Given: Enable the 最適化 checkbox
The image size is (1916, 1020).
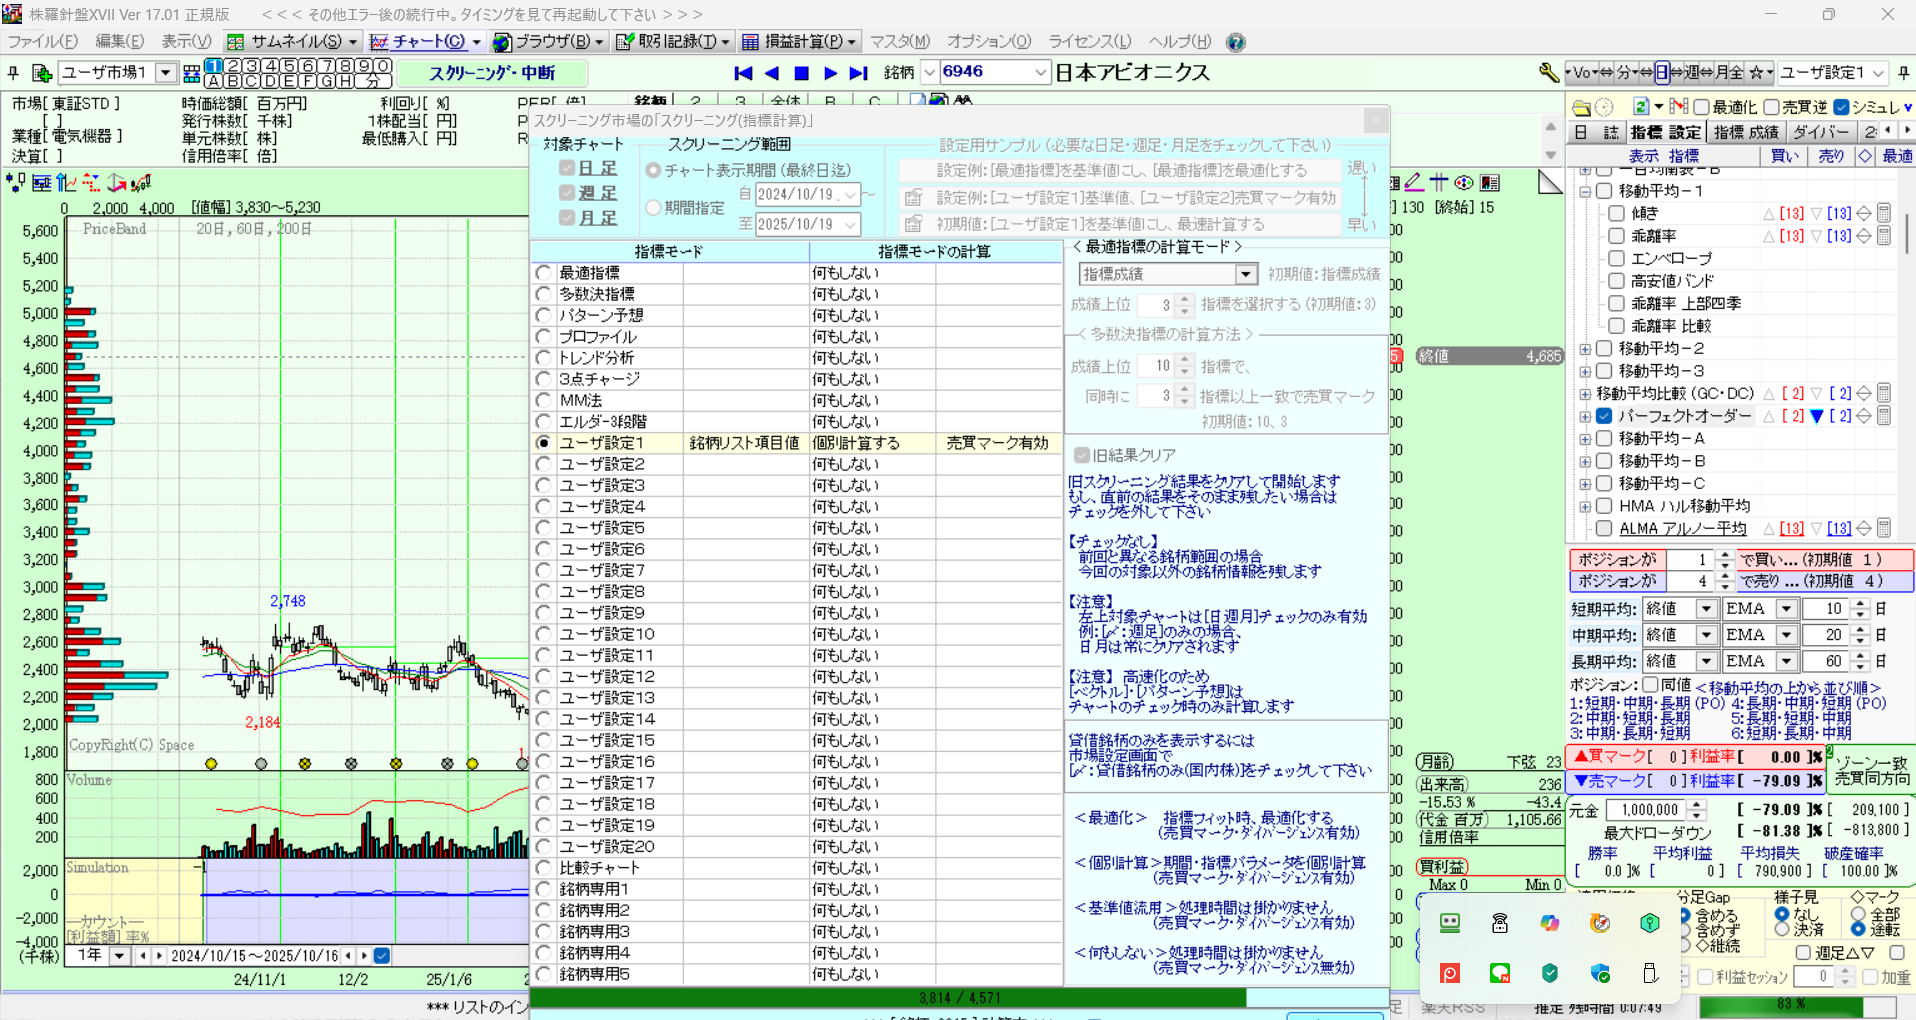Looking at the screenshot, I should 1701,107.
